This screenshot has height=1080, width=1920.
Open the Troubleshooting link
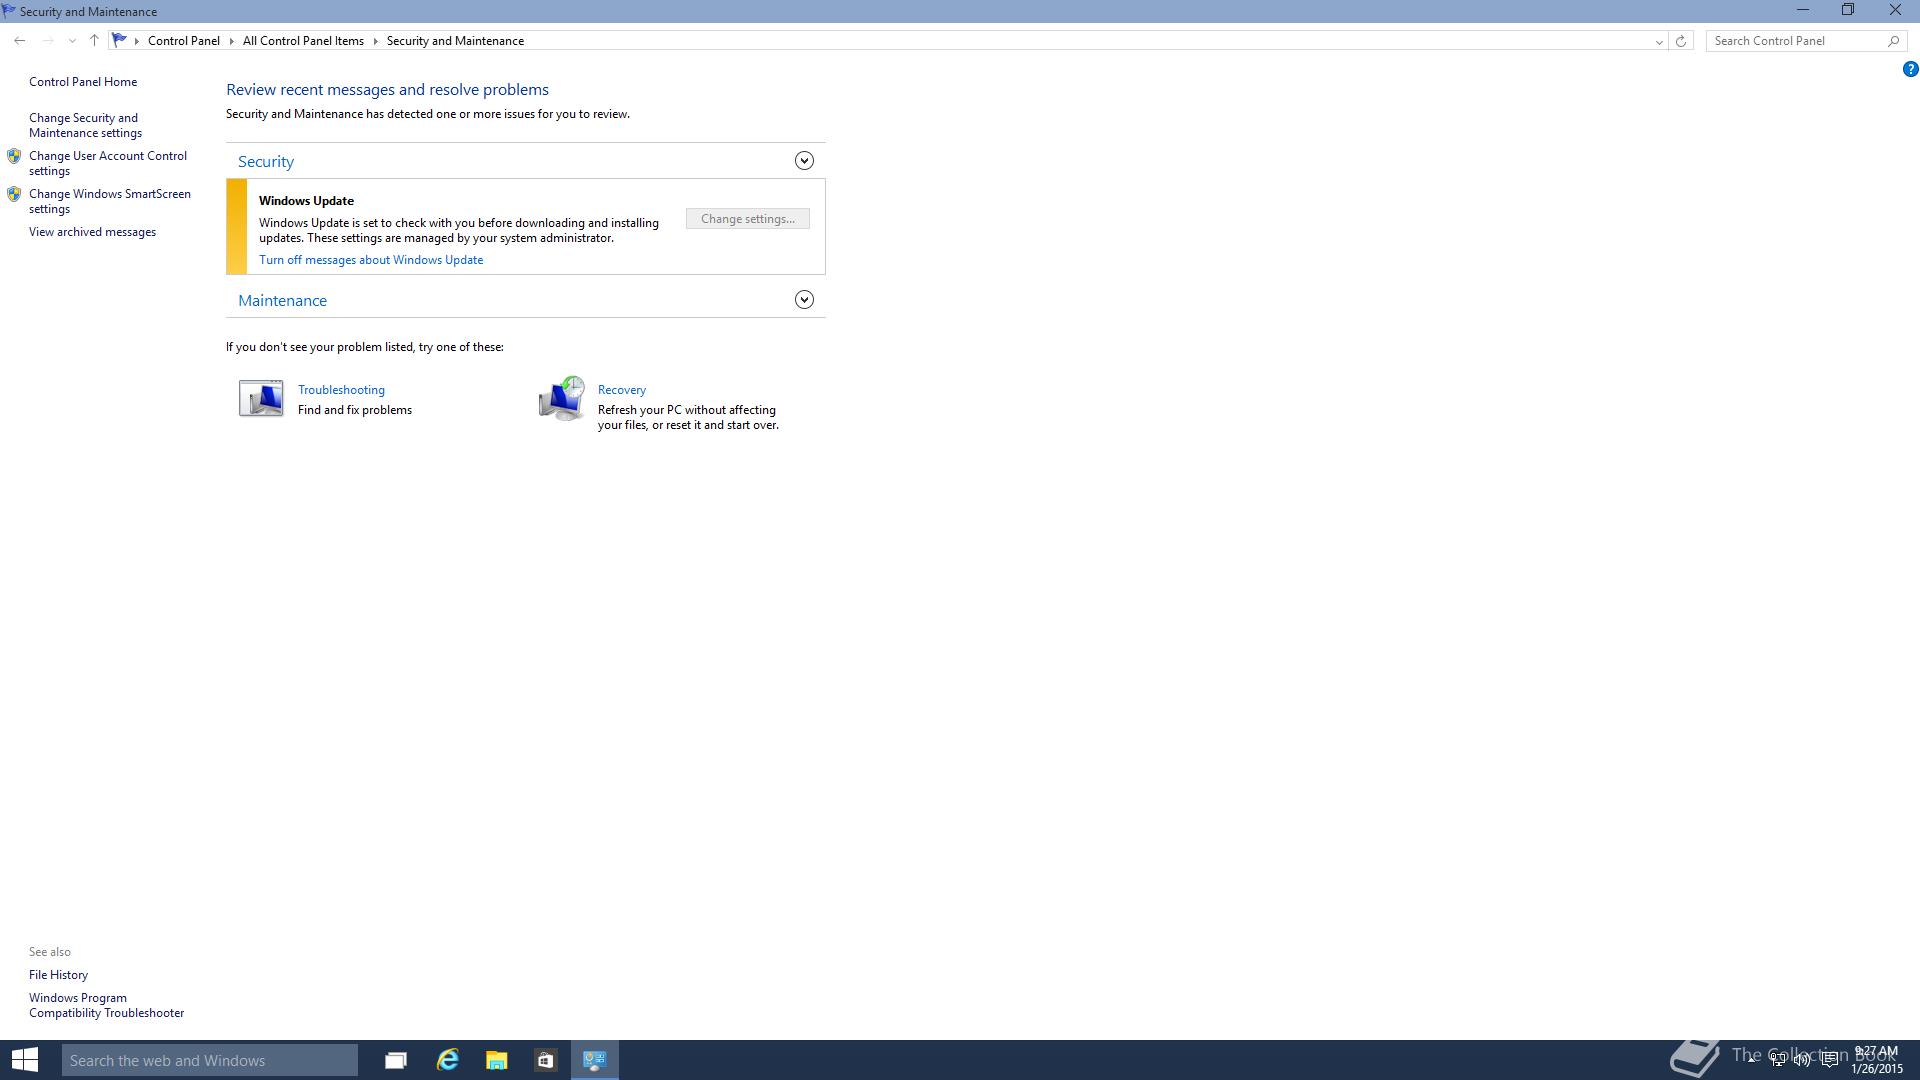coord(341,390)
